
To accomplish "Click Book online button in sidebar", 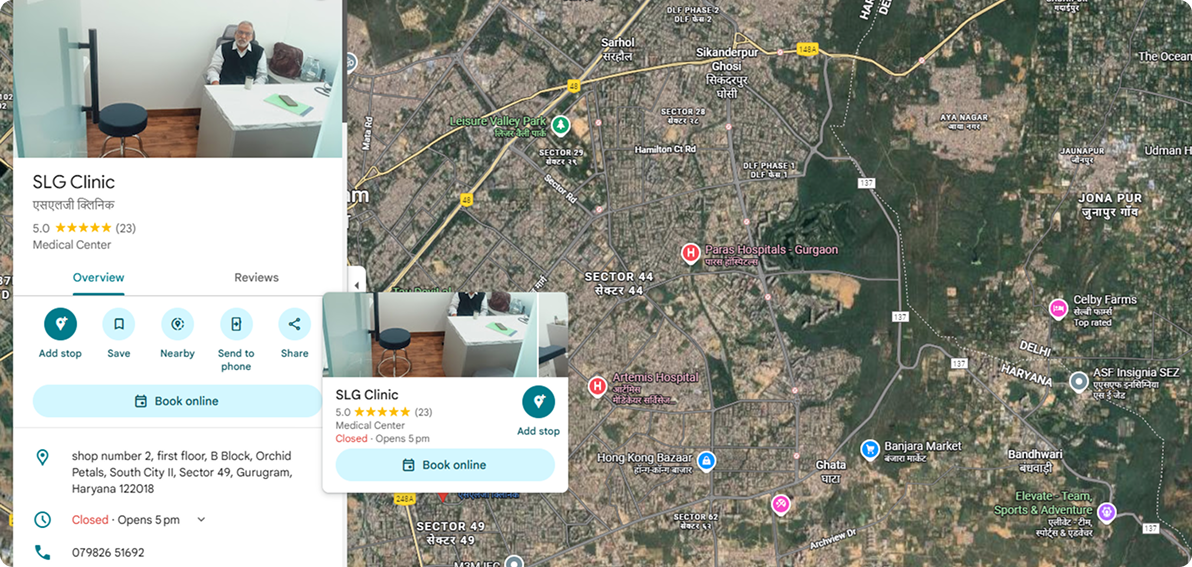I will coord(177,401).
